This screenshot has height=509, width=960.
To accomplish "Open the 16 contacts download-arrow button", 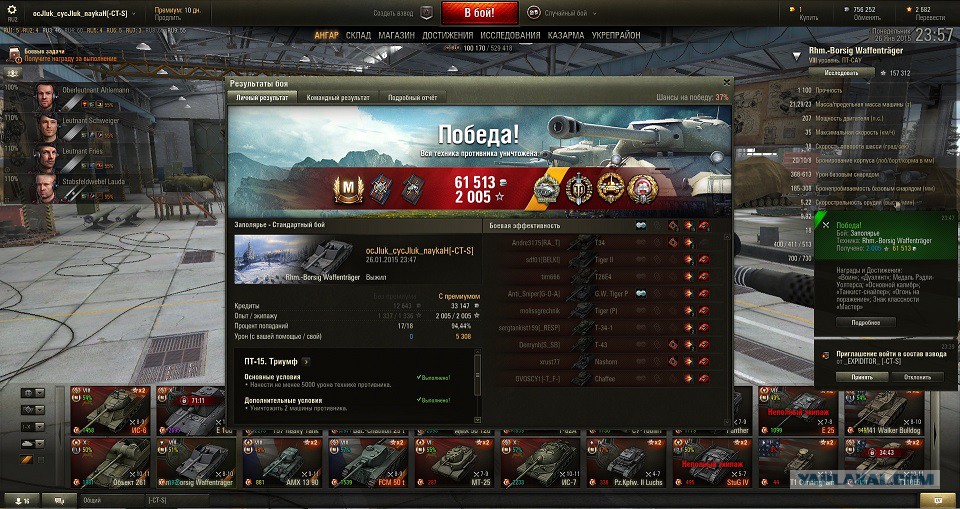I will click(18, 500).
